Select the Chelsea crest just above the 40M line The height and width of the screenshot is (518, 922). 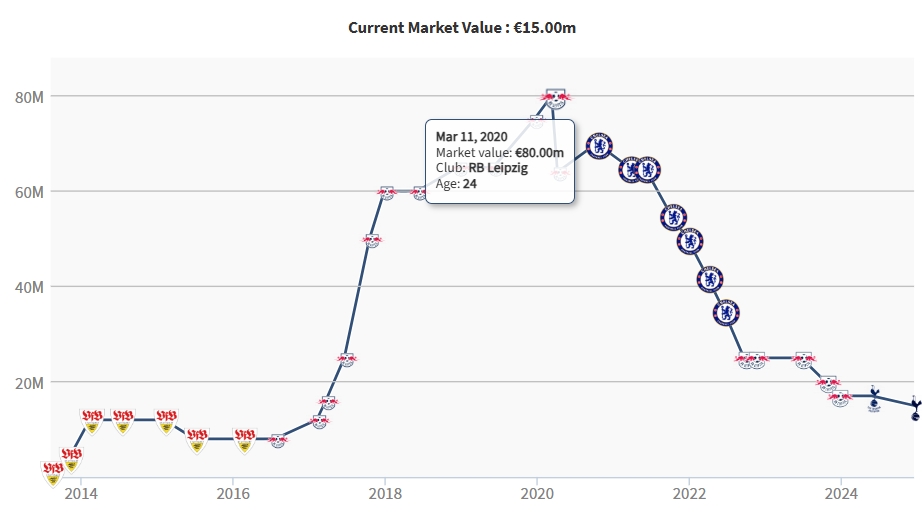[710, 280]
